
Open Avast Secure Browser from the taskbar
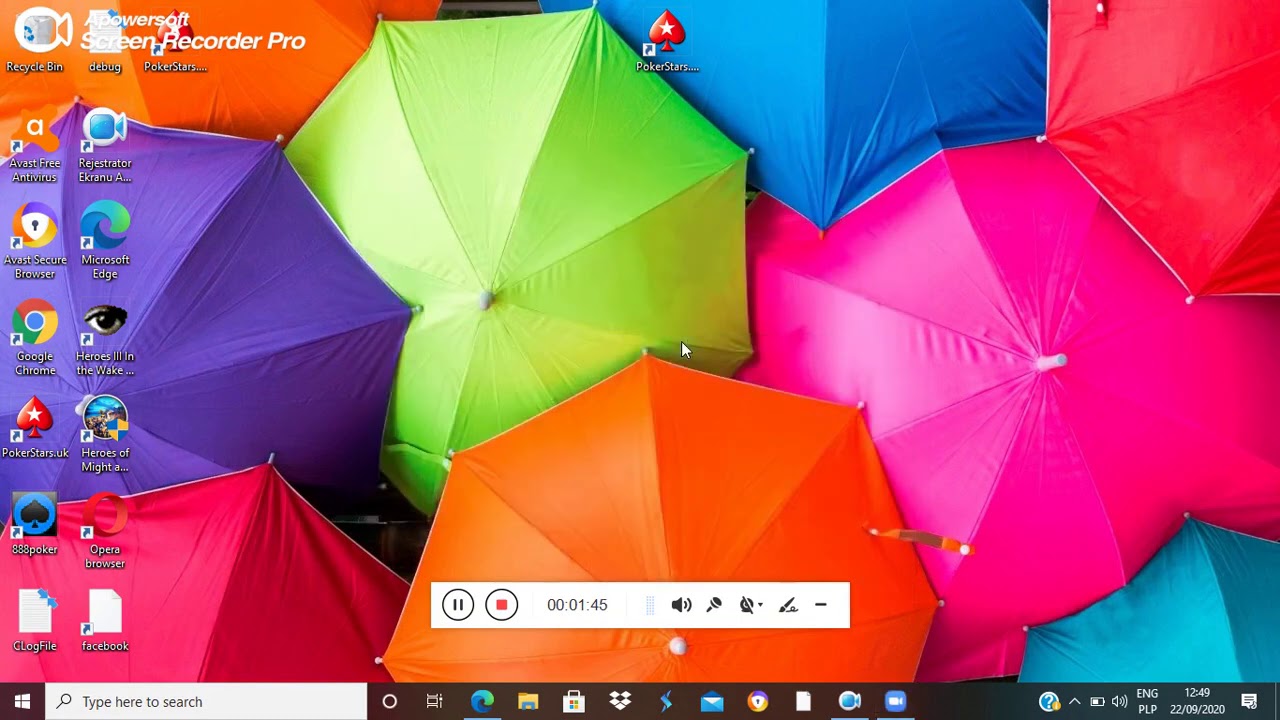(758, 702)
